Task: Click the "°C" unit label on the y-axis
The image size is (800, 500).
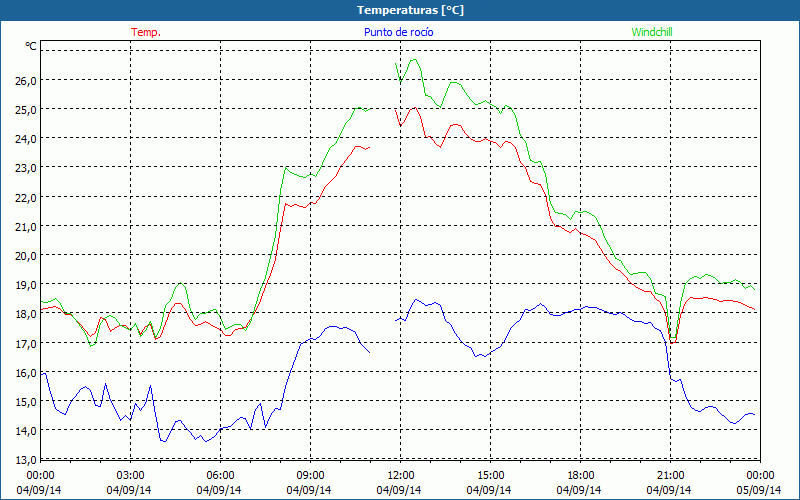Action: (x=31, y=46)
